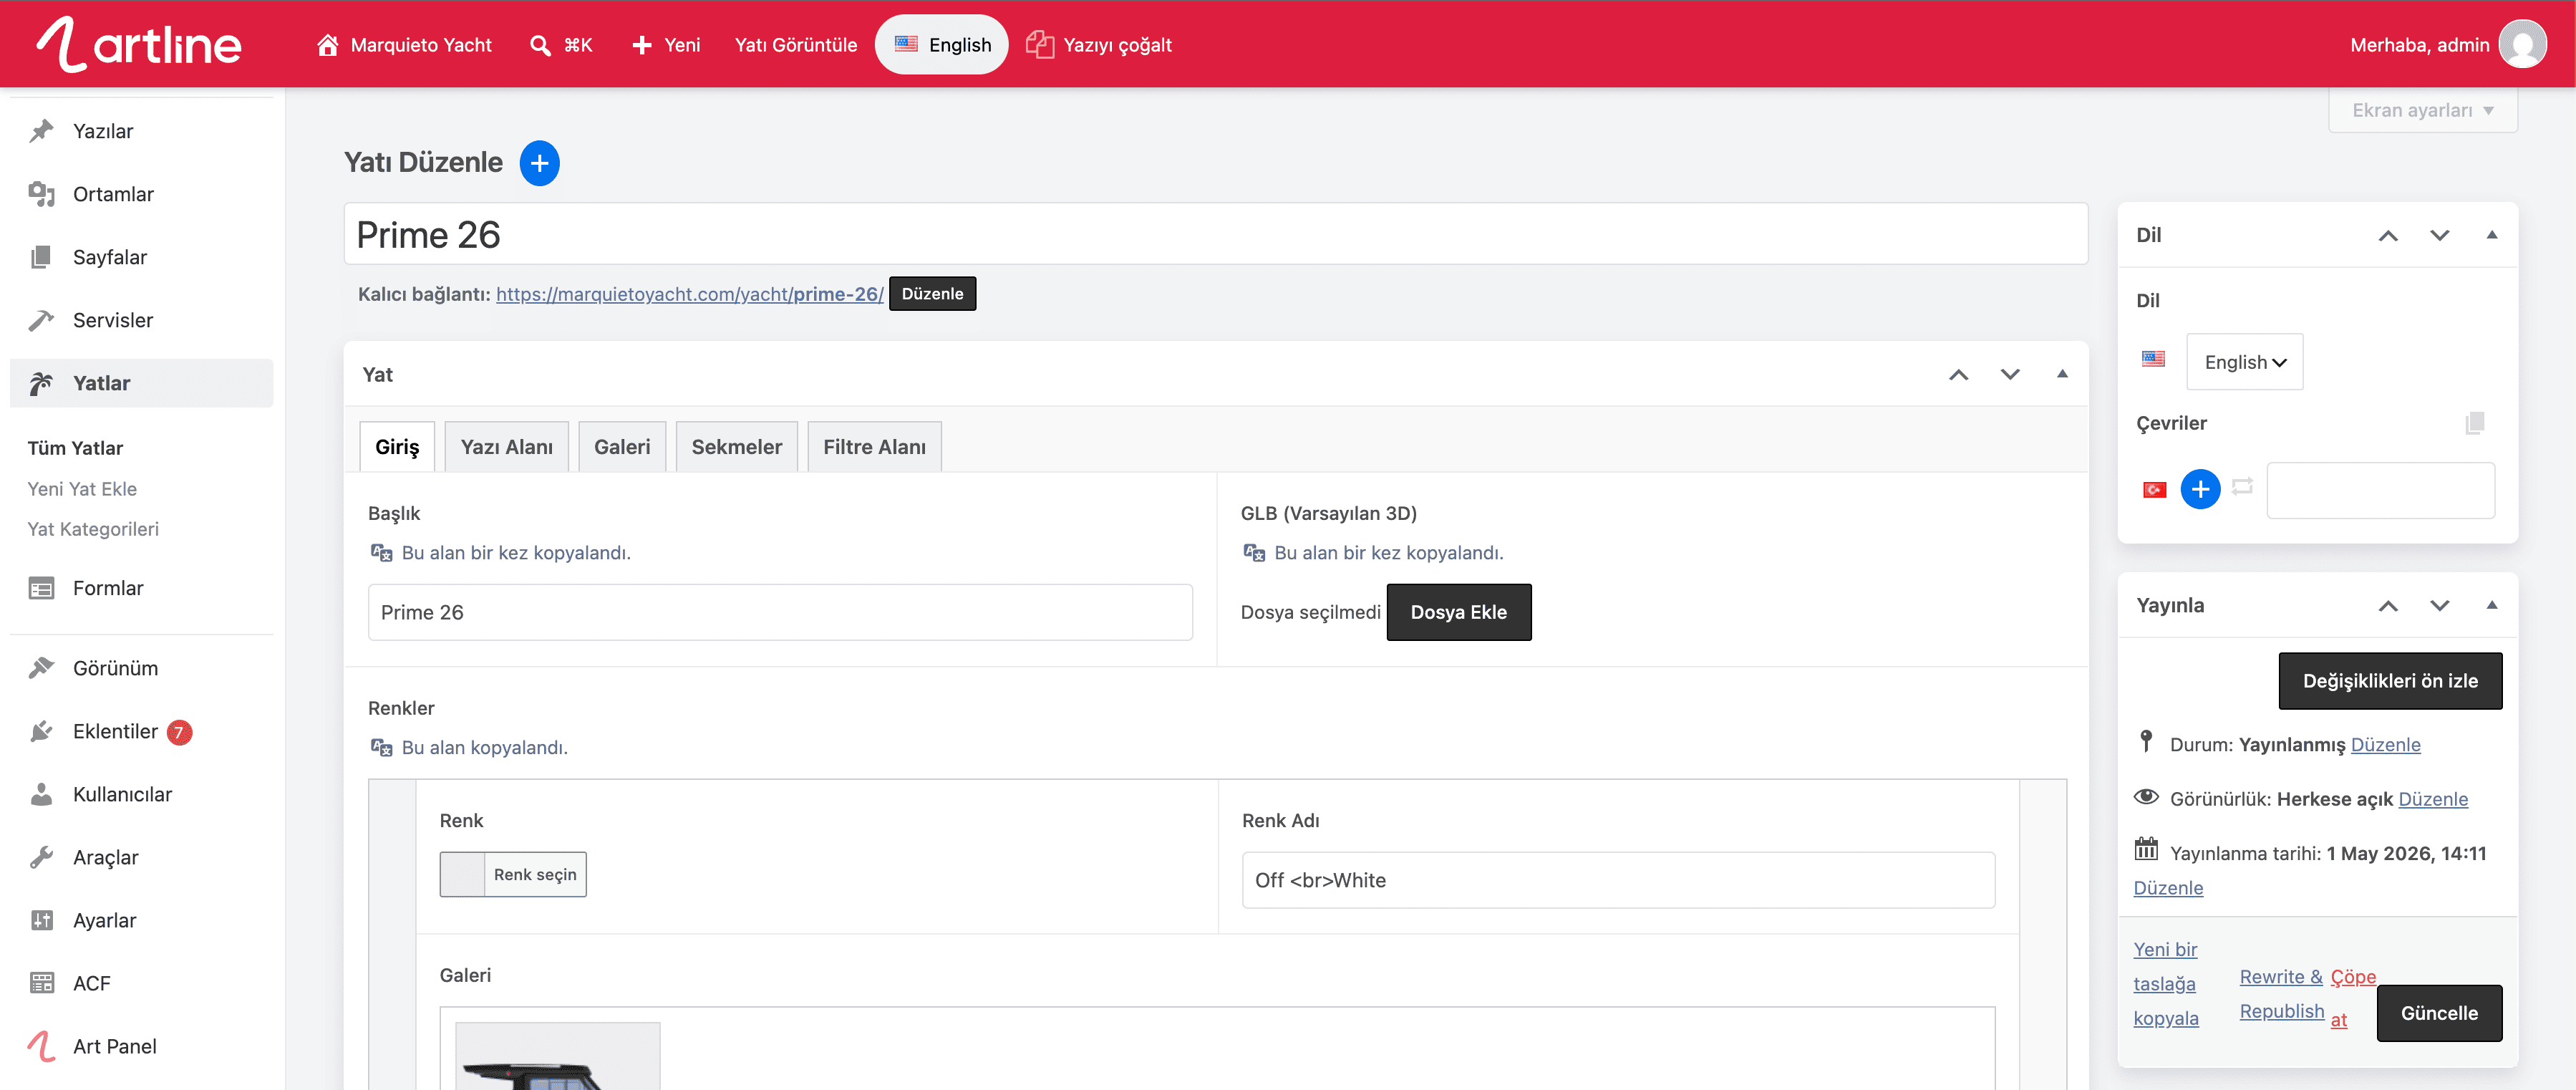The width and height of the screenshot is (2576, 1090).
Task: Click Rewrite & Republish link
Action: [x=2282, y=994]
